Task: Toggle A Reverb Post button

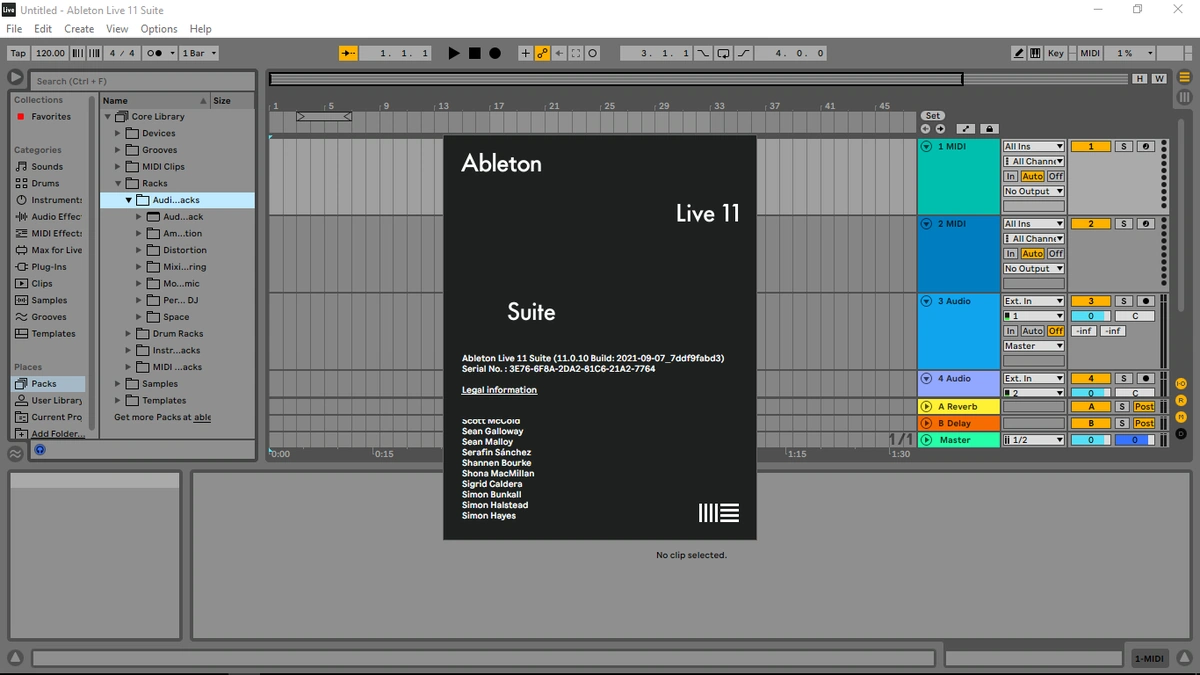Action: click(1144, 407)
